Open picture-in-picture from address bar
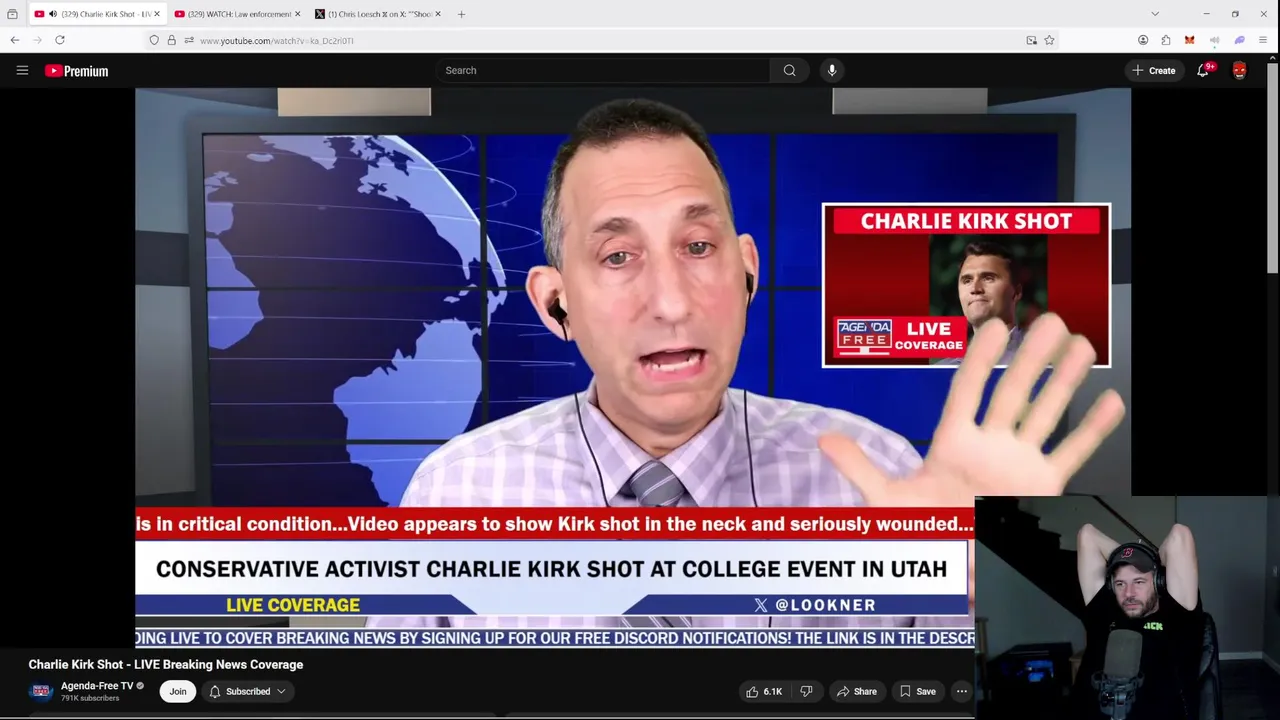The width and height of the screenshot is (1280, 720). click(x=1031, y=40)
